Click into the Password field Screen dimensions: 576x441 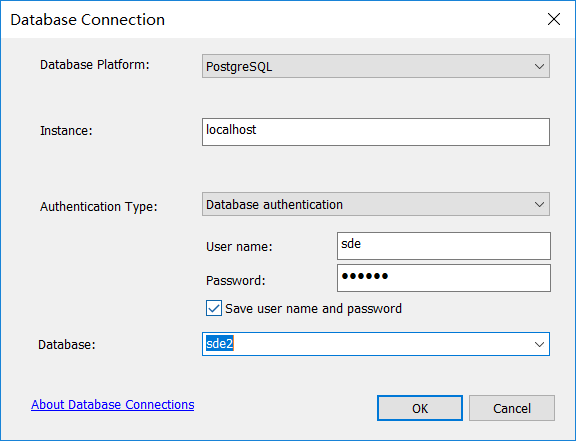pos(444,278)
